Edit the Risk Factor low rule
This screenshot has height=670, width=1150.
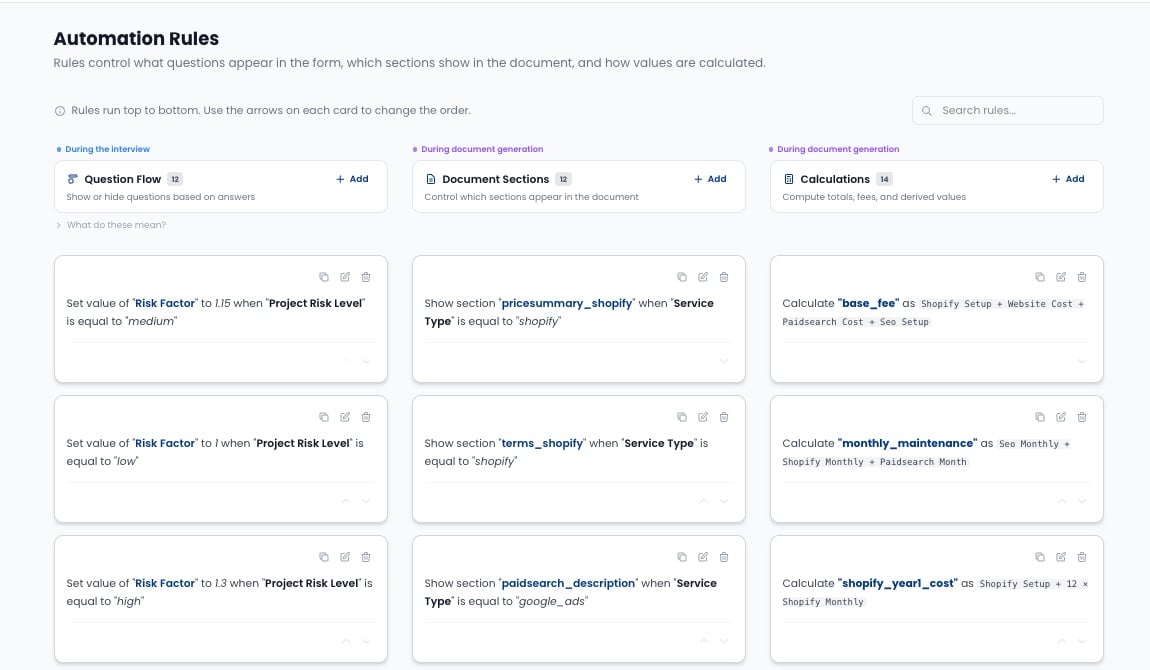[345, 417]
